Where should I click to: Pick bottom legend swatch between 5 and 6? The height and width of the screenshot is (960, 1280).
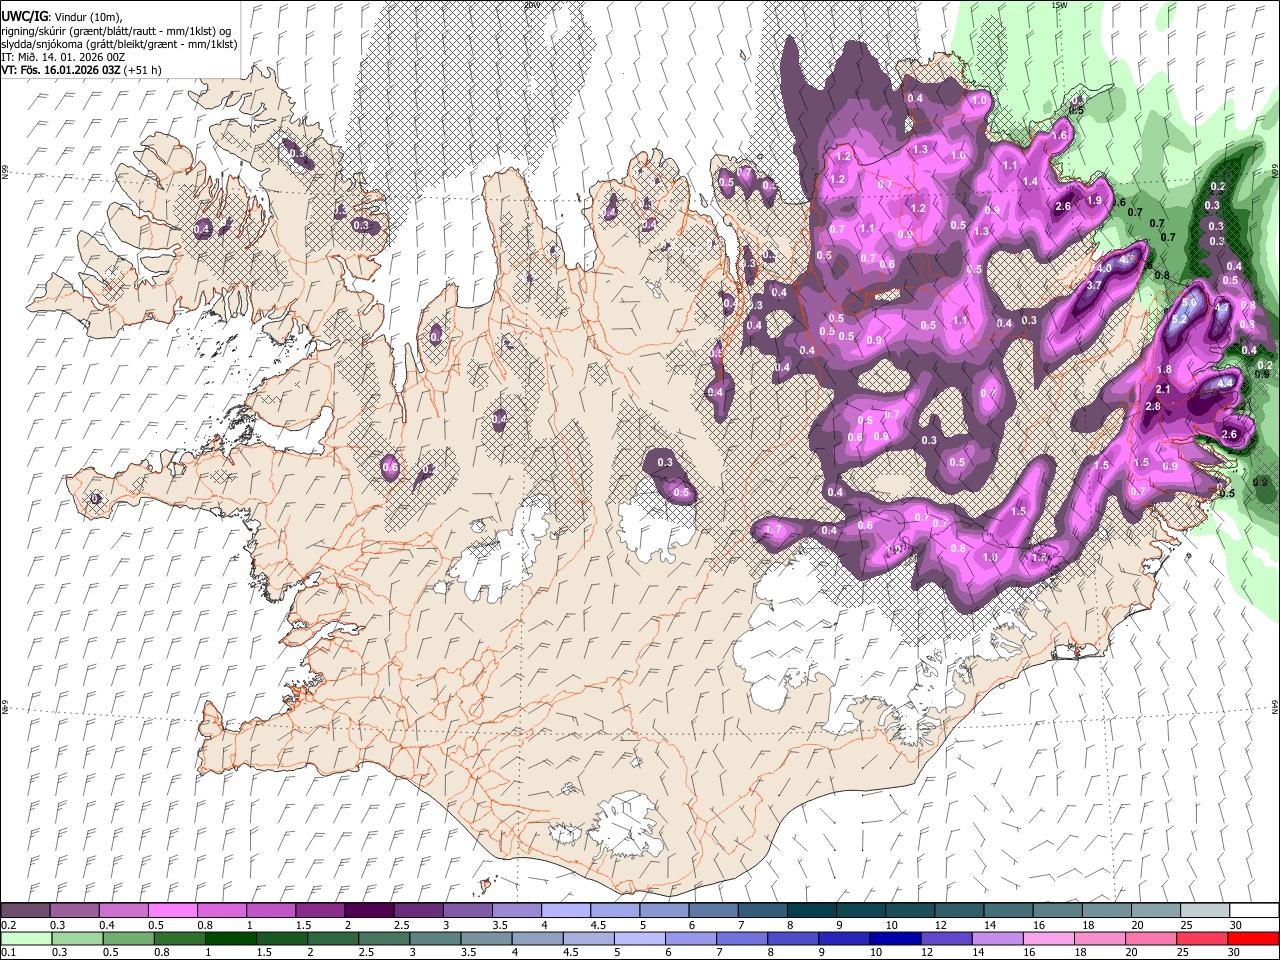[x=640, y=938]
